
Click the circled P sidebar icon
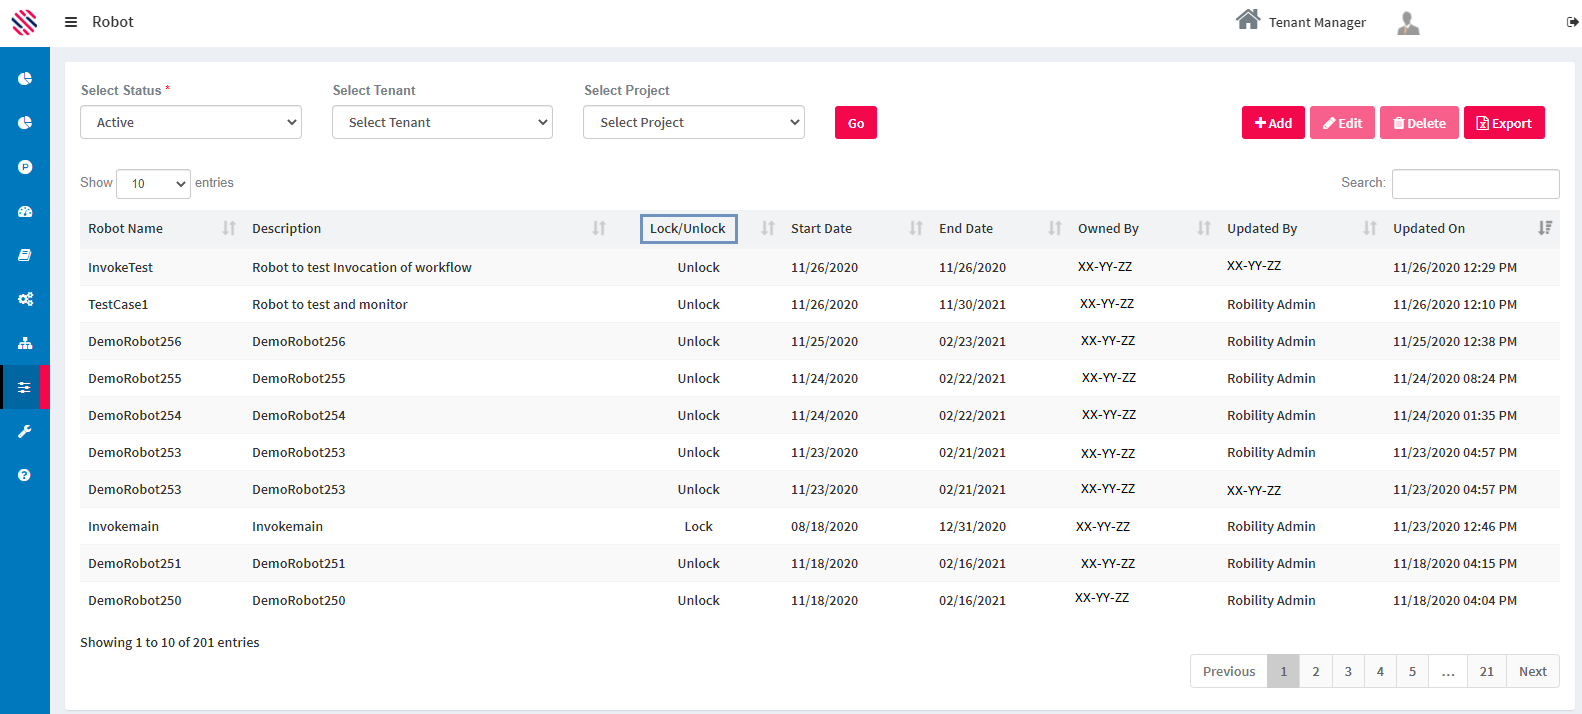(25, 167)
